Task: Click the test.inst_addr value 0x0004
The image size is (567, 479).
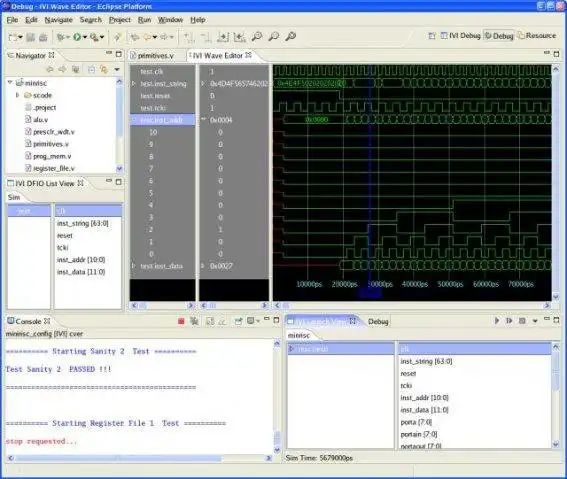Action: [221, 120]
